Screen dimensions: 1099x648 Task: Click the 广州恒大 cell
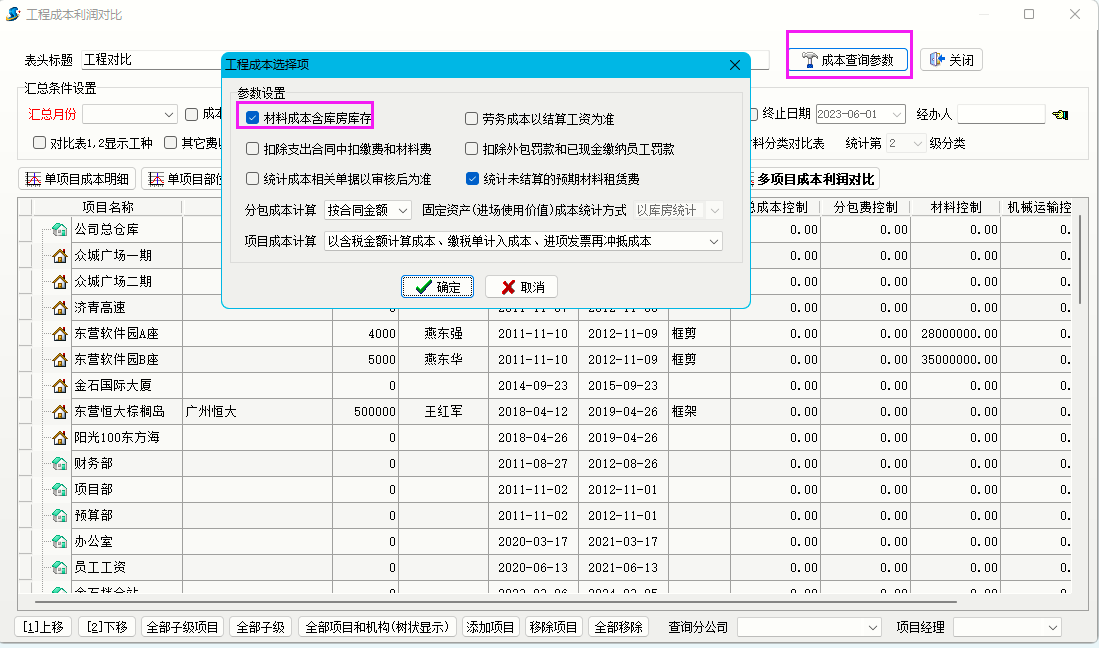(x=257, y=411)
